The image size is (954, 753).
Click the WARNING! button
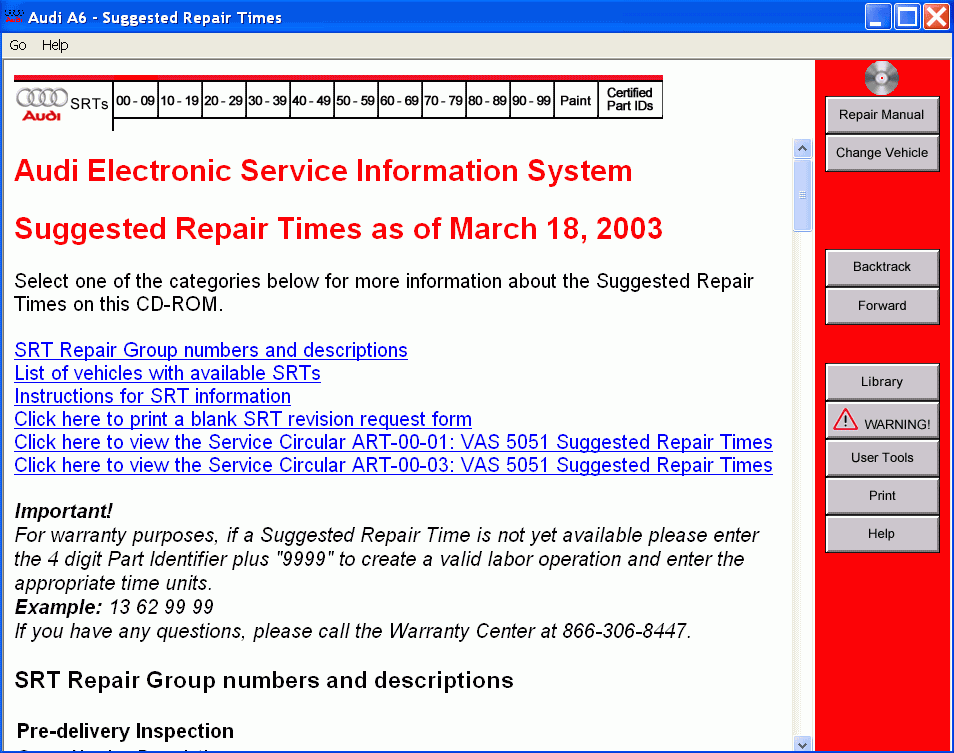[882, 420]
